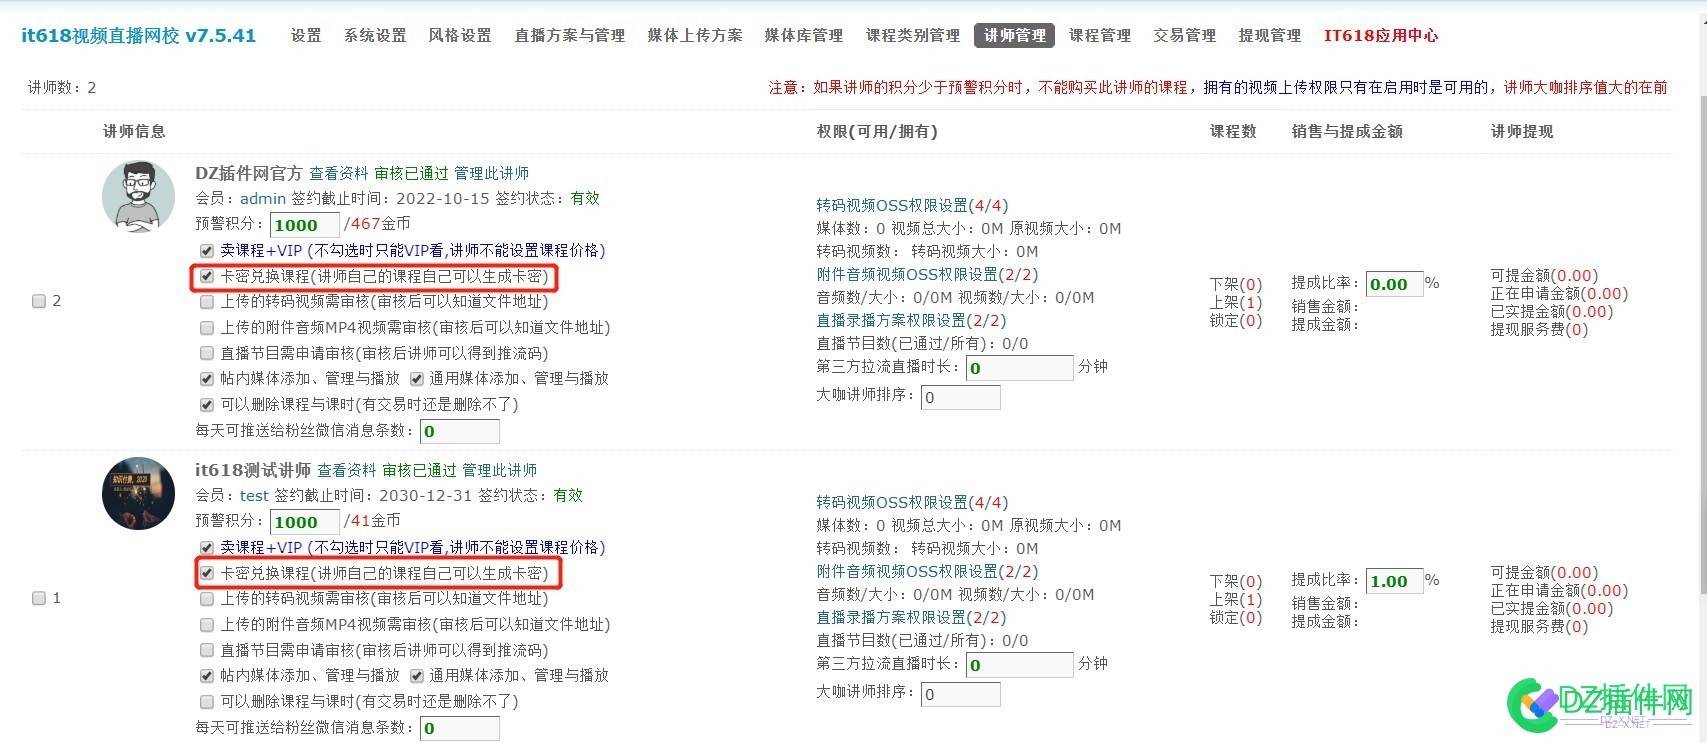Select 直播方案与管理 navigation item
Image resolution: width=1707 pixels, height=743 pixels.
[x=570, y=35]
